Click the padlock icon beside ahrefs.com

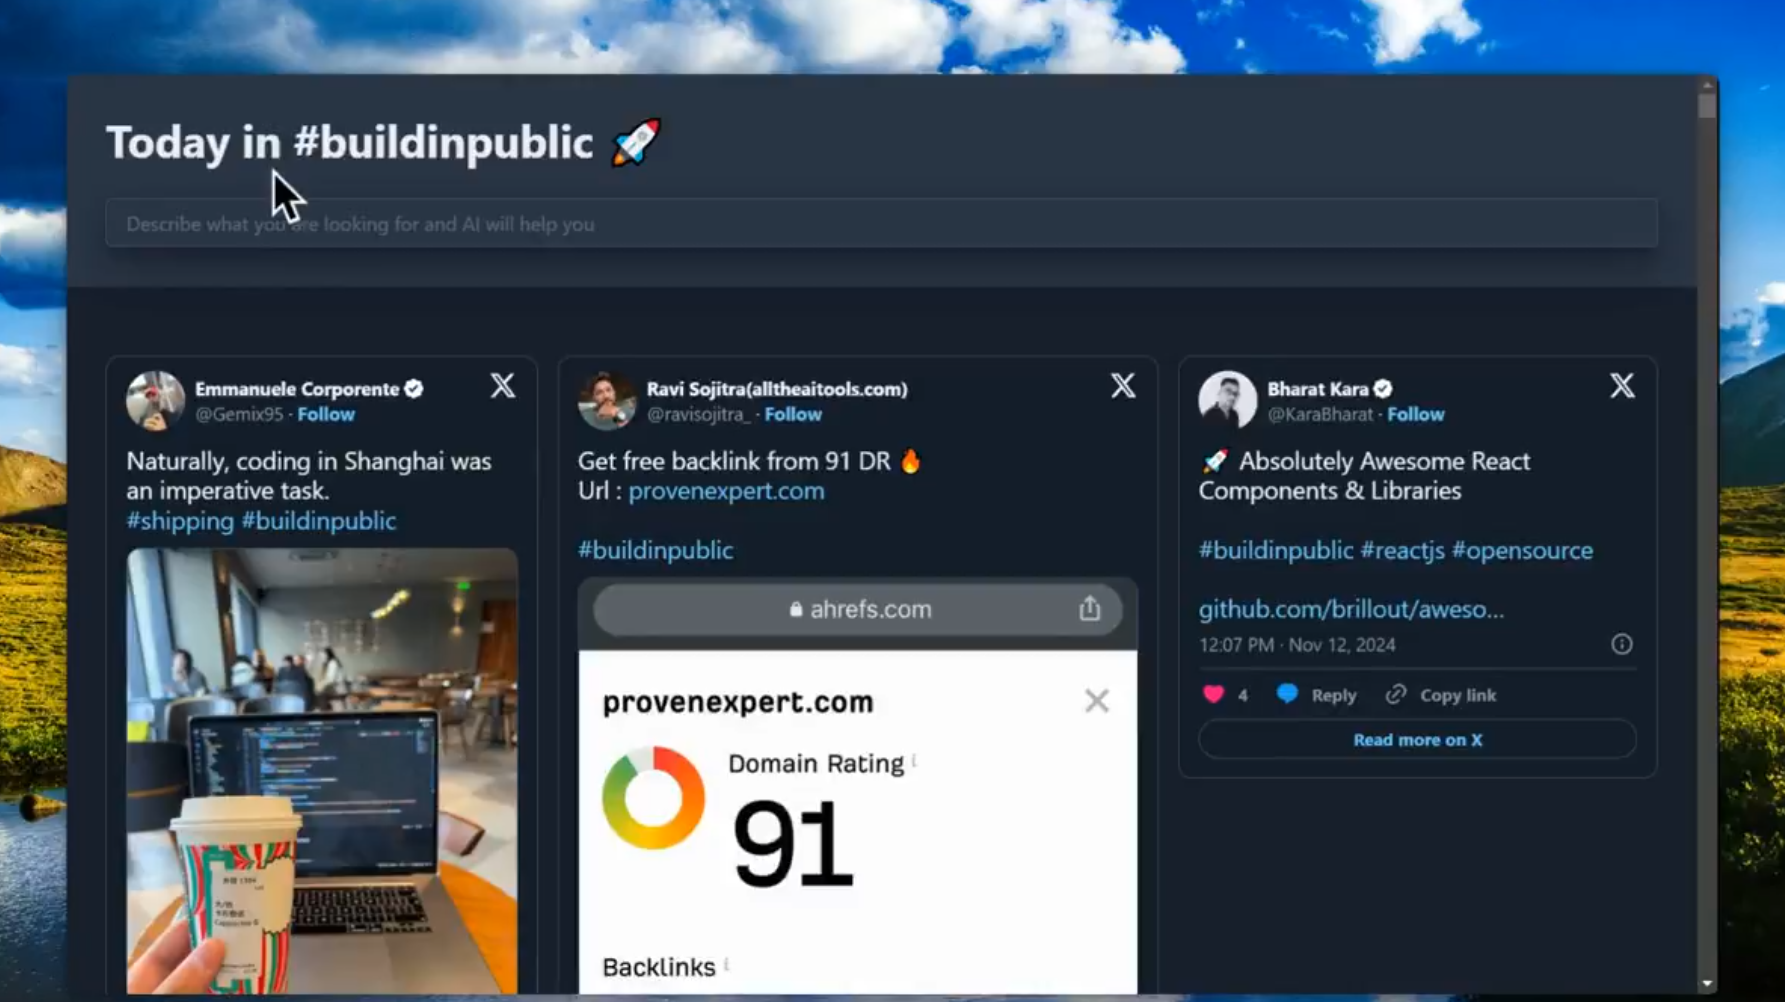point(795,609)
